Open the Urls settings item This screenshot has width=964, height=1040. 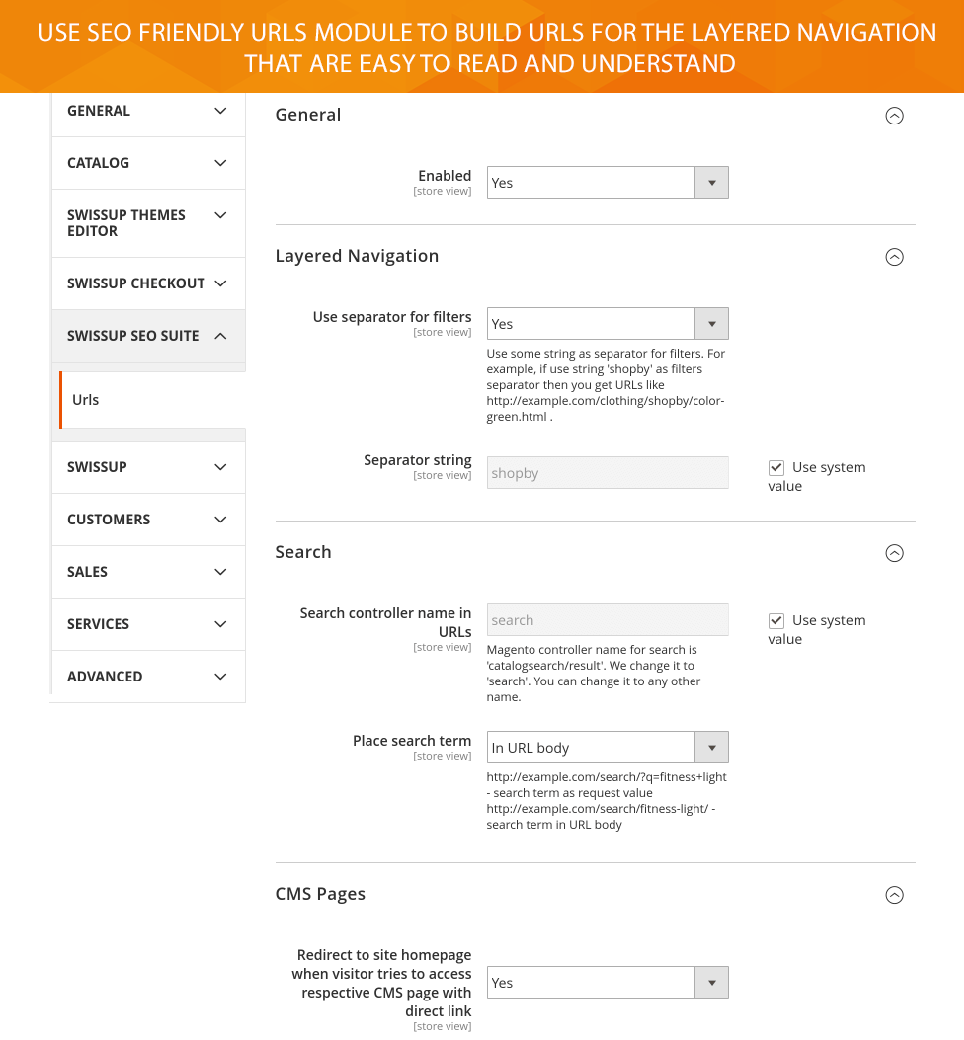click(x=153, y=400)
